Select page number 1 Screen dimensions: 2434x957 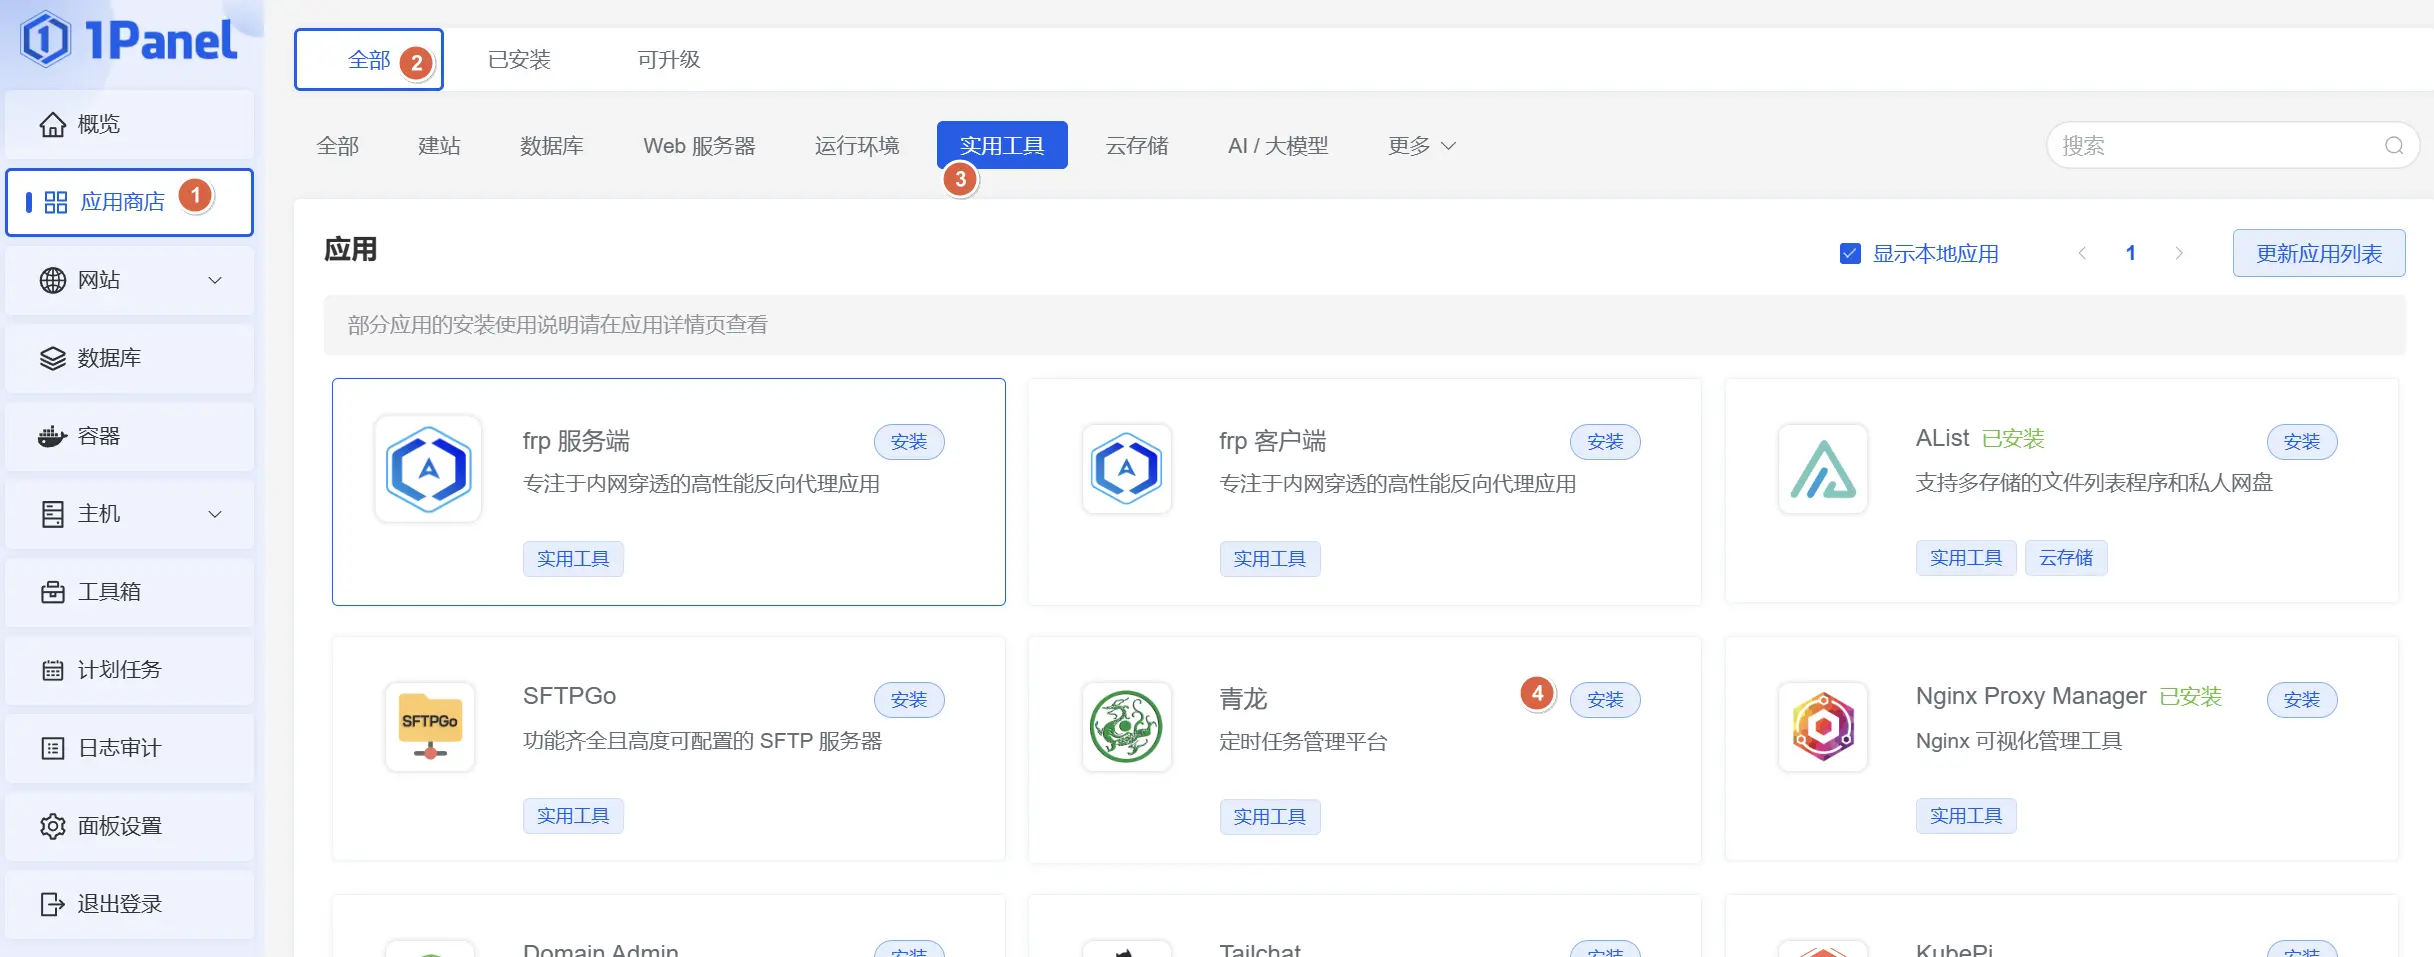2131,253
